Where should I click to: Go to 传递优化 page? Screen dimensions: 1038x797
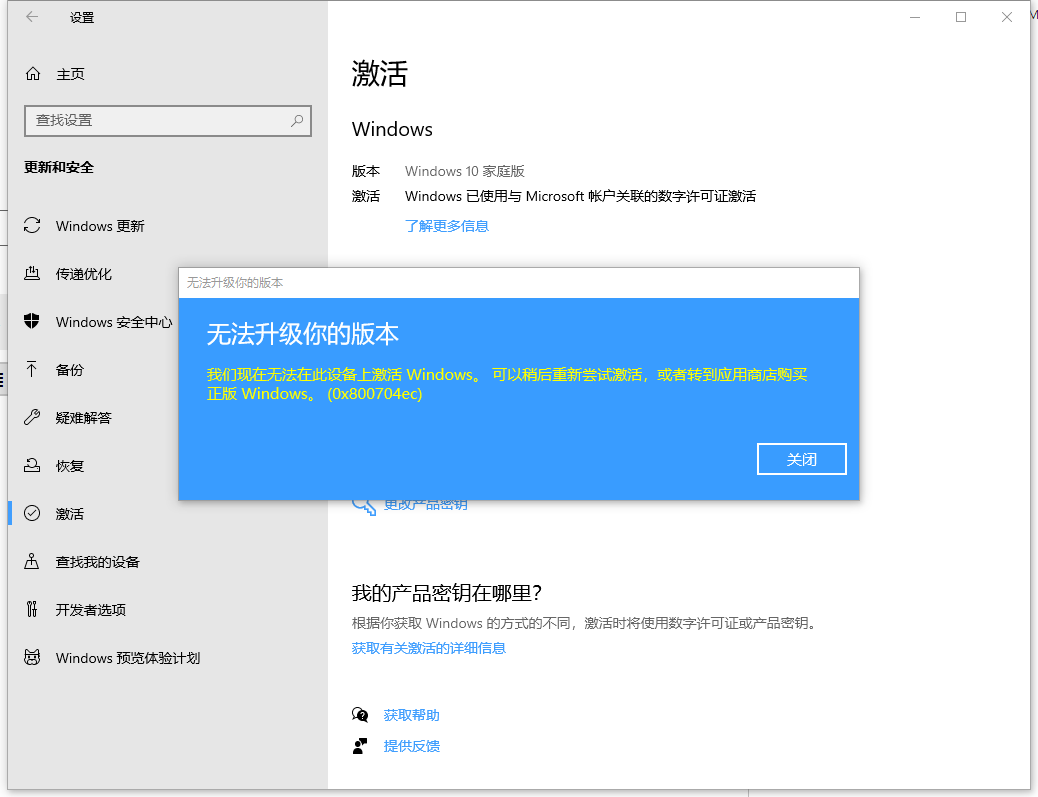[x=84, y=273]
